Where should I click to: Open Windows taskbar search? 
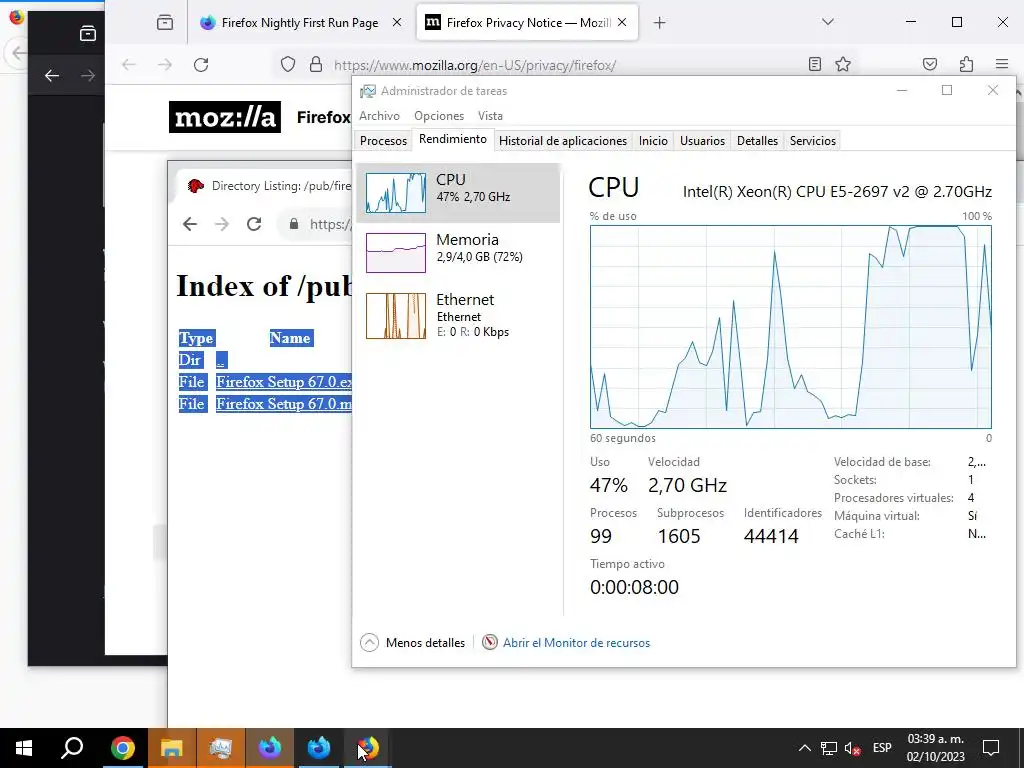click(72, 748)
